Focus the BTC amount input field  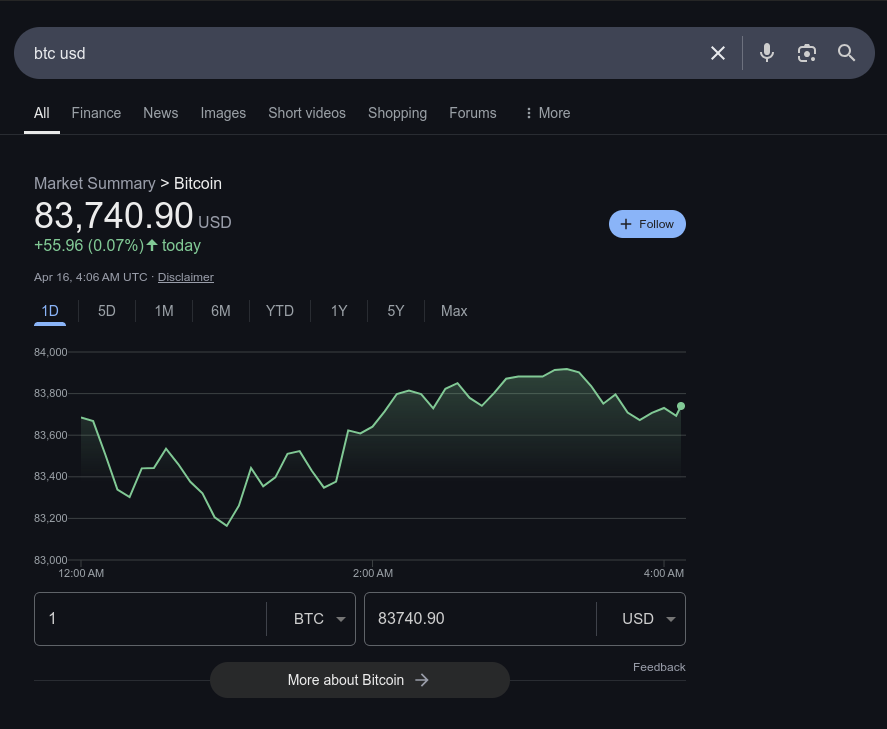click(150, 619)
